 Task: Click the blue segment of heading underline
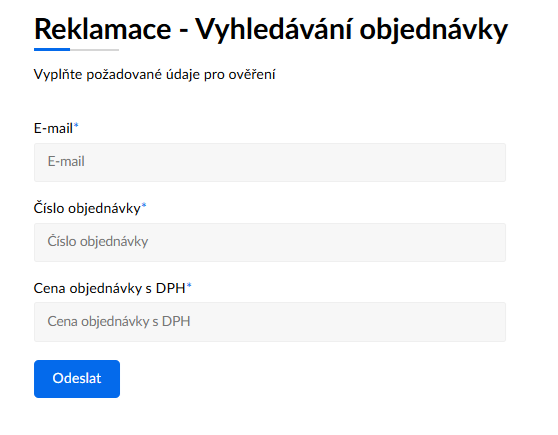[x=52, y=49]
